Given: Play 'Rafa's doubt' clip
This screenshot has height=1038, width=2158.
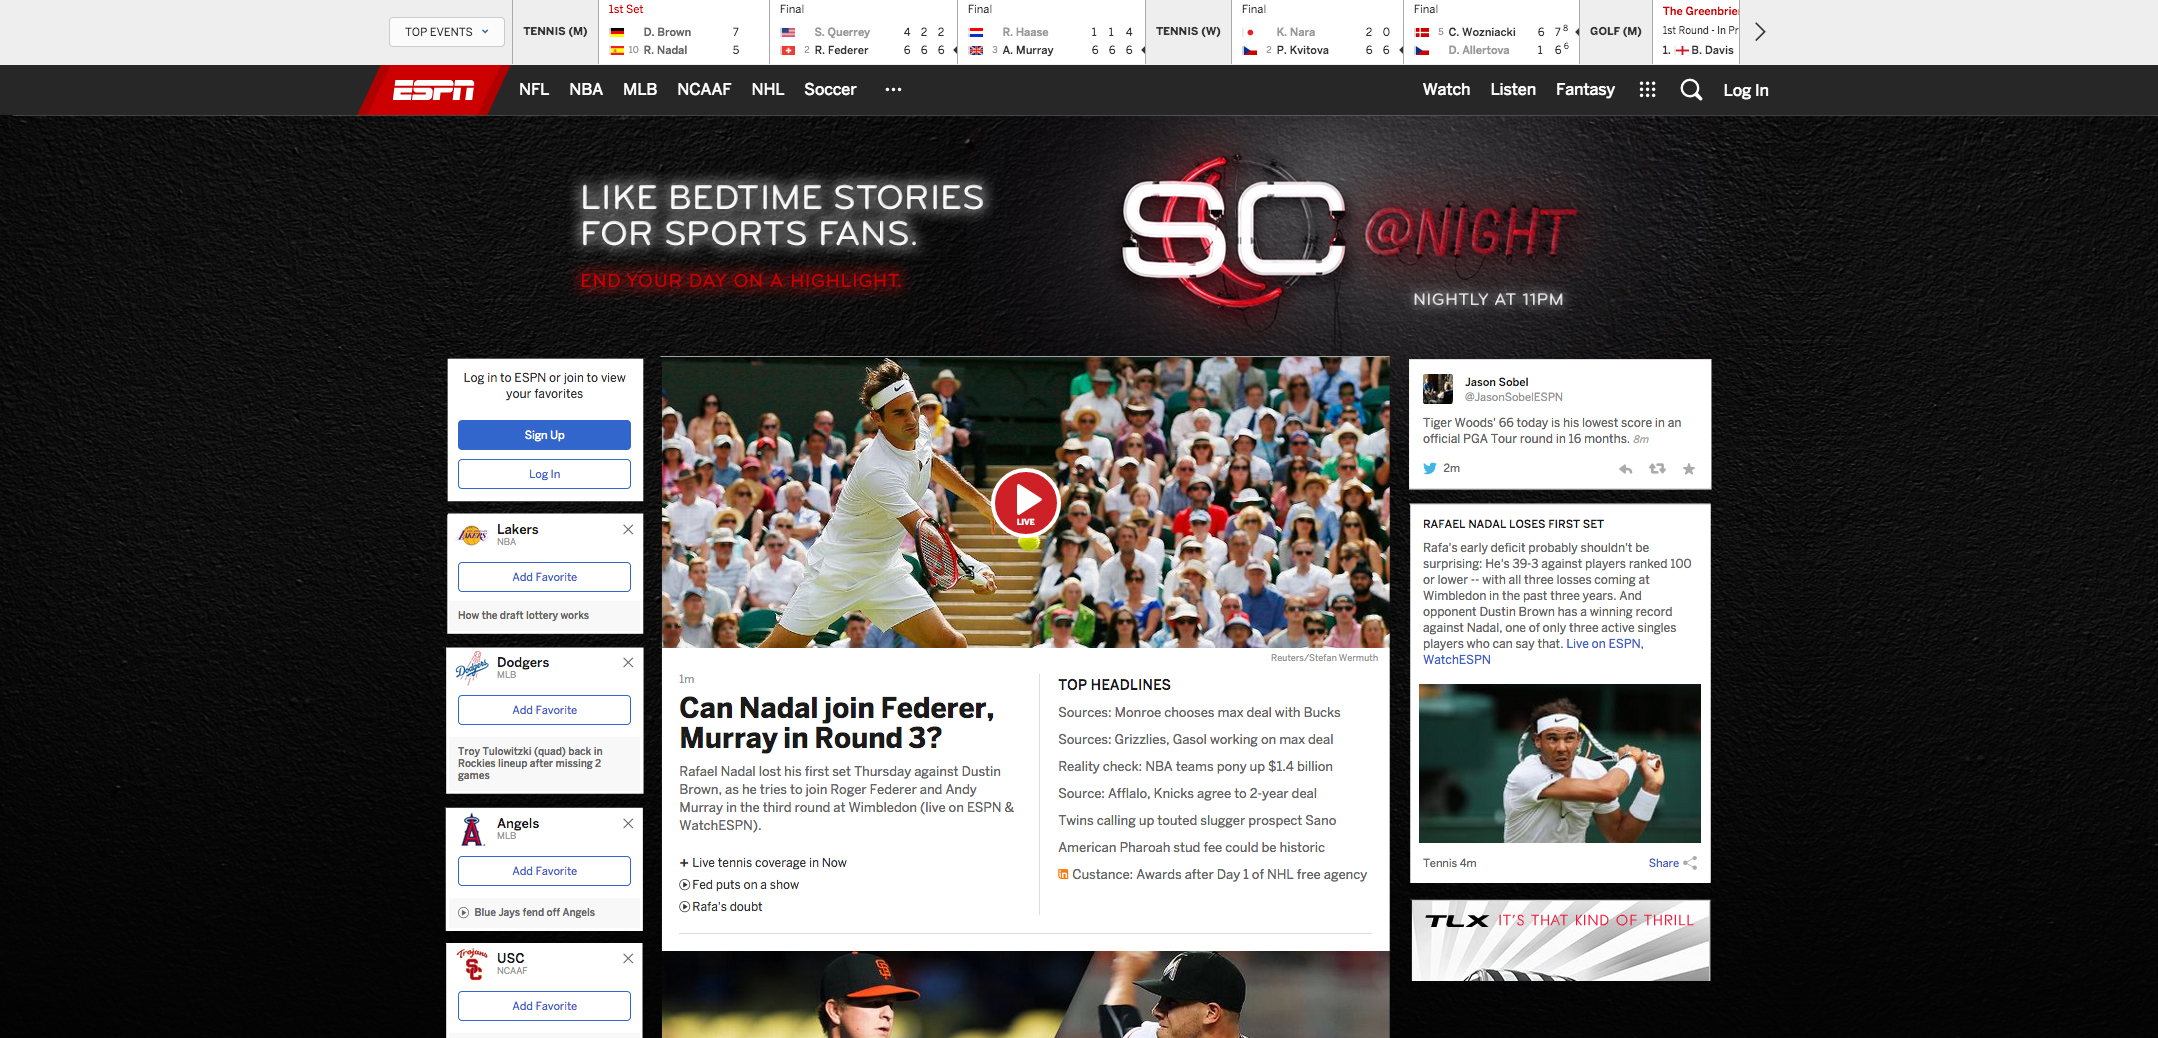Looking at the screenshot, I should tap(721, 907).
